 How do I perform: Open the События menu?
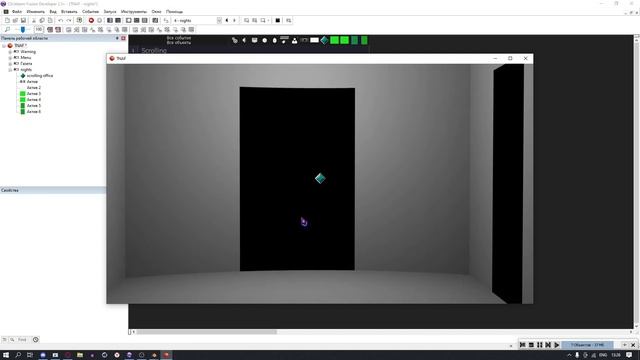click(x=90, y=12)
